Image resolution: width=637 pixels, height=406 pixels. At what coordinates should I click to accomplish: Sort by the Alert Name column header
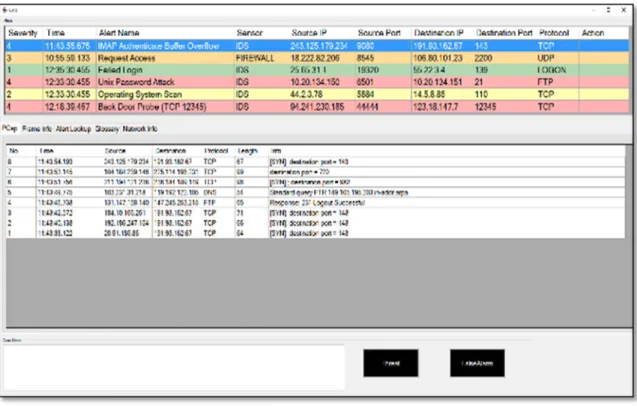[165, 33]
